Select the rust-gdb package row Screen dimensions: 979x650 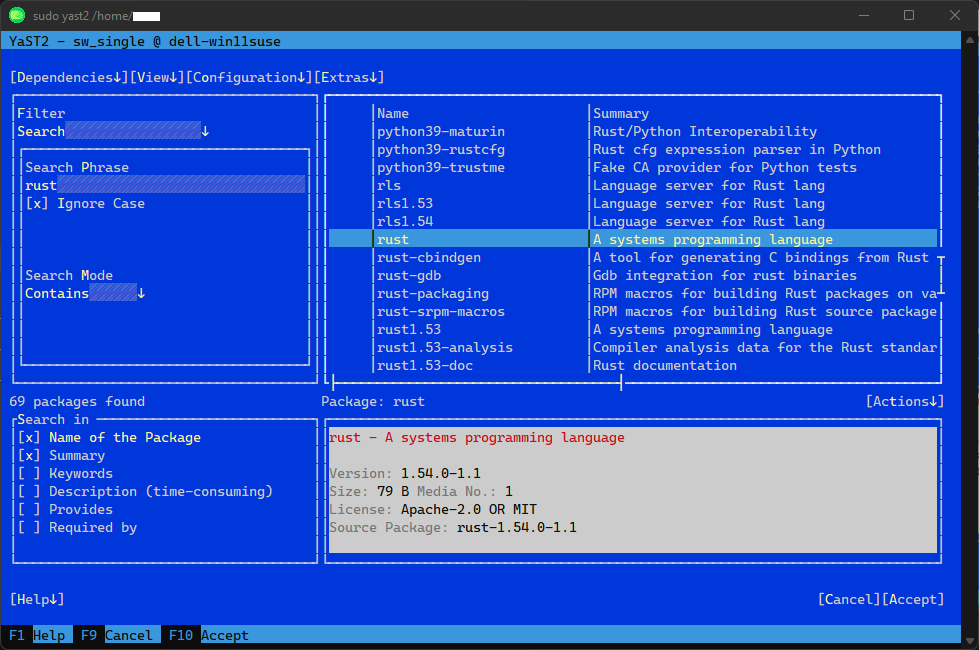click(633, 275)
